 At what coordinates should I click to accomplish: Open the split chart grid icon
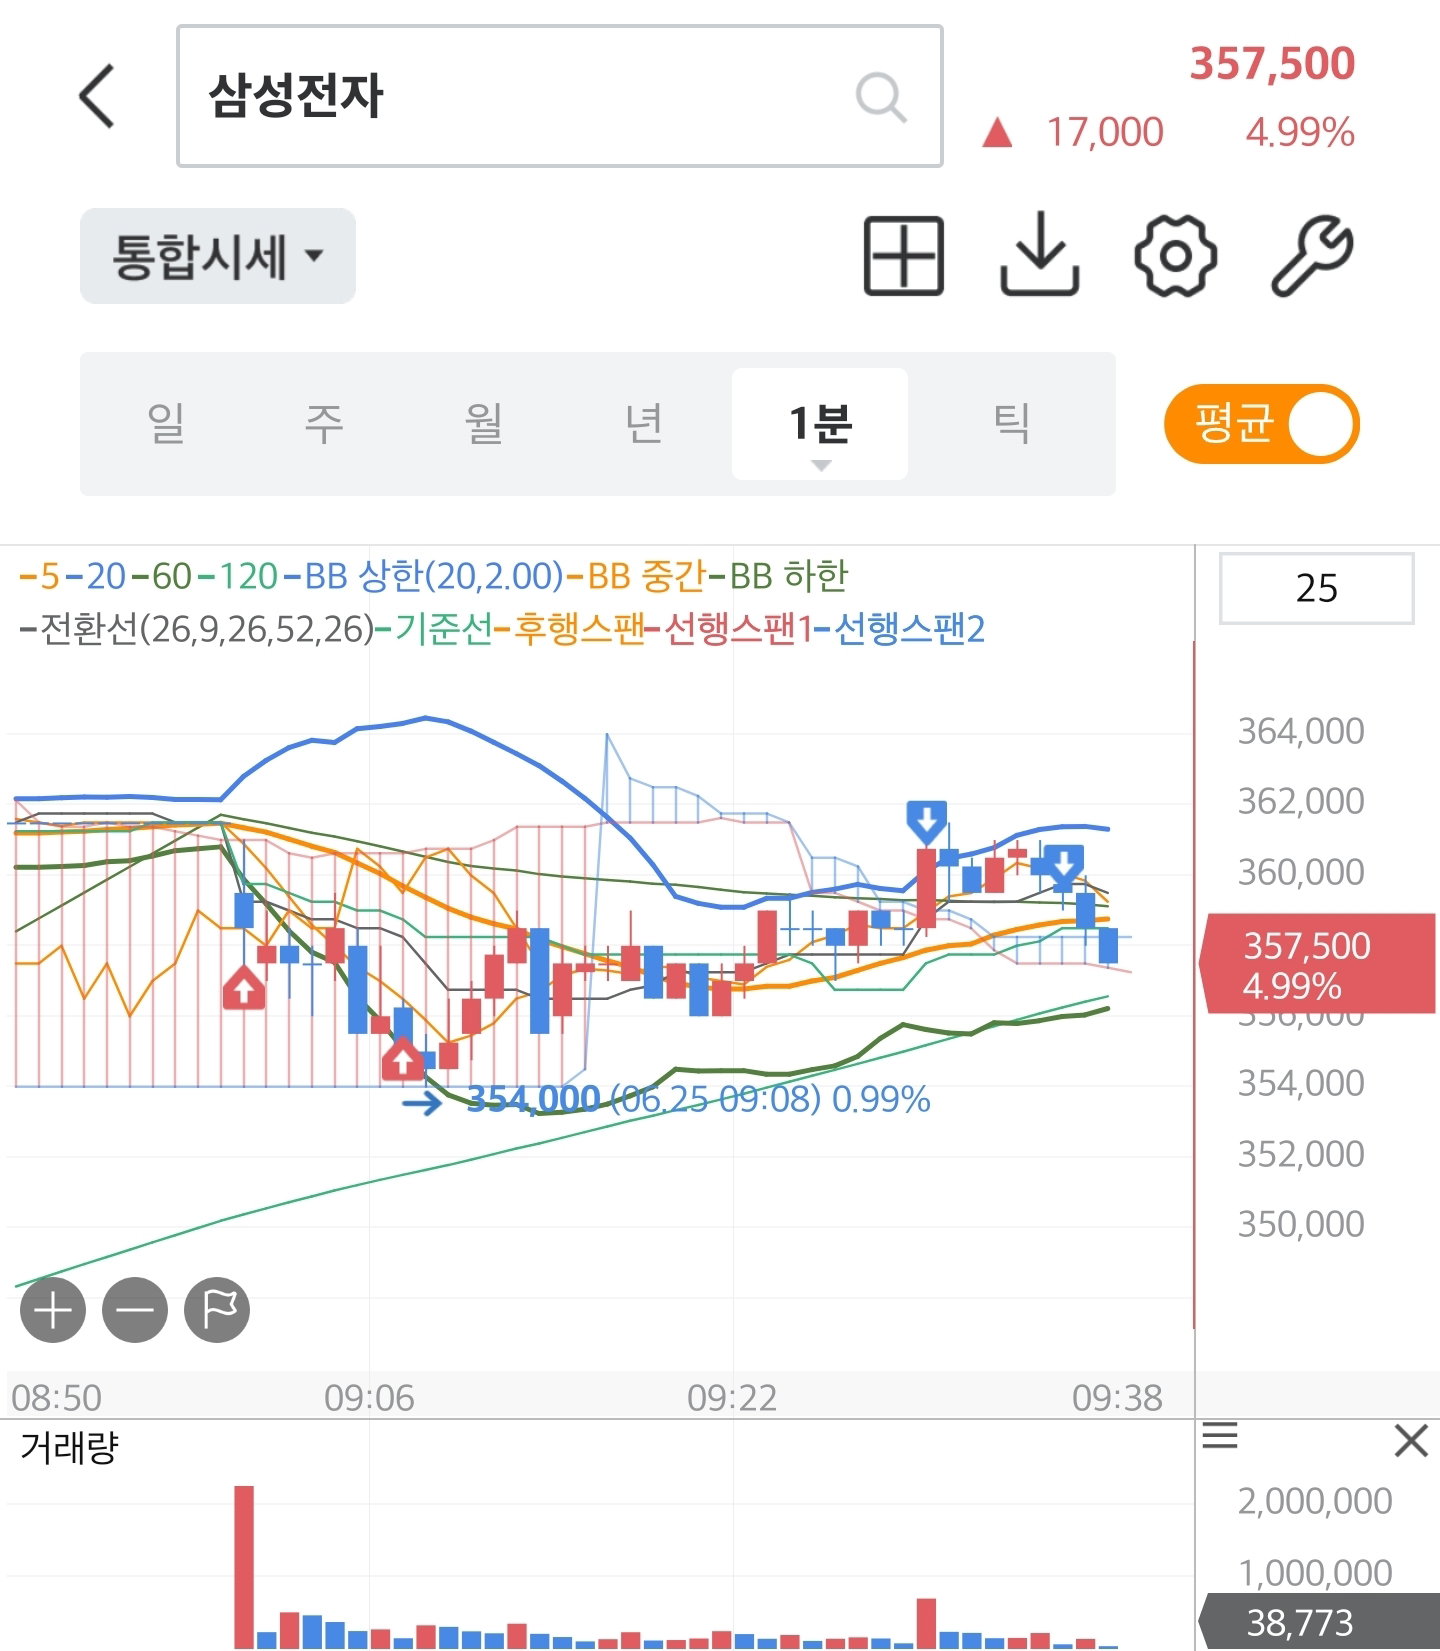904,256
